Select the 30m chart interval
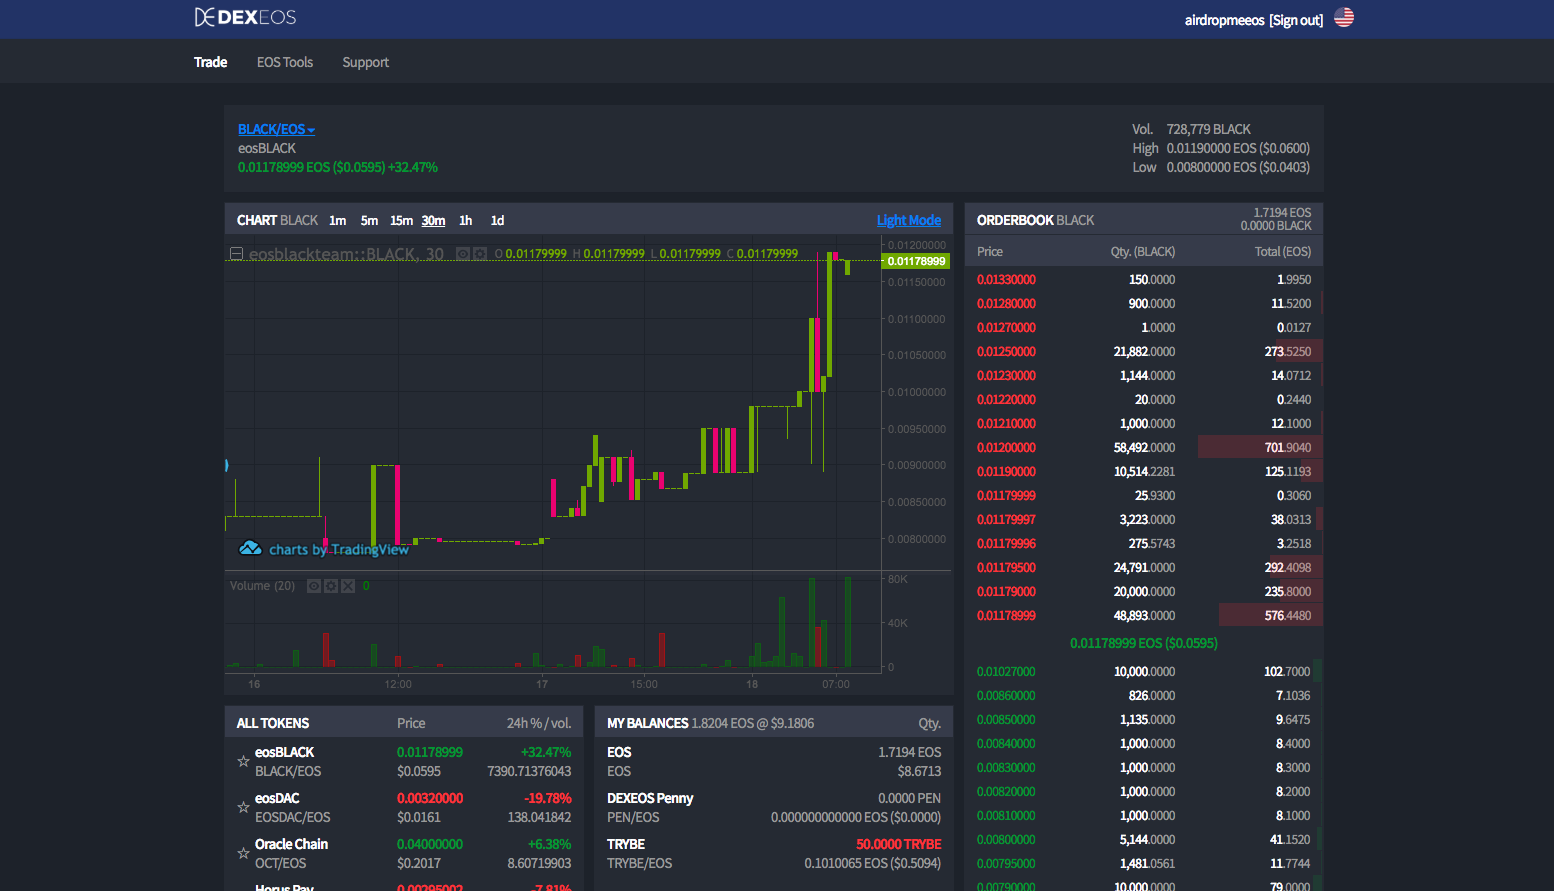This screenshot has height=891, width=1554. [433, 220]
